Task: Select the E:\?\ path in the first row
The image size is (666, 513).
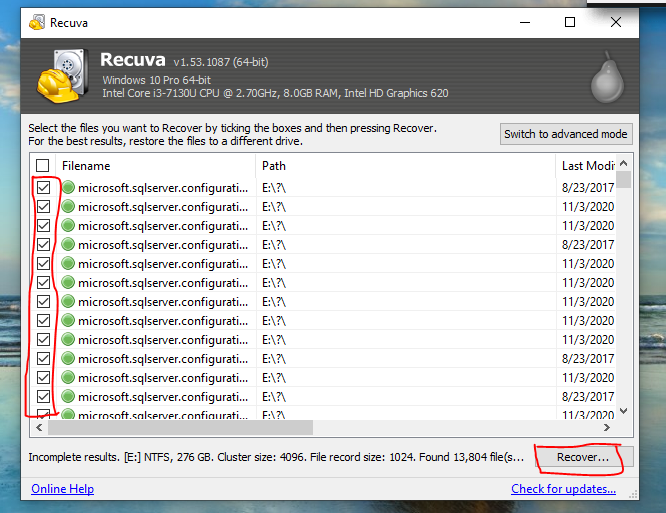Action: pyautogui.click(x=274, y=188)
